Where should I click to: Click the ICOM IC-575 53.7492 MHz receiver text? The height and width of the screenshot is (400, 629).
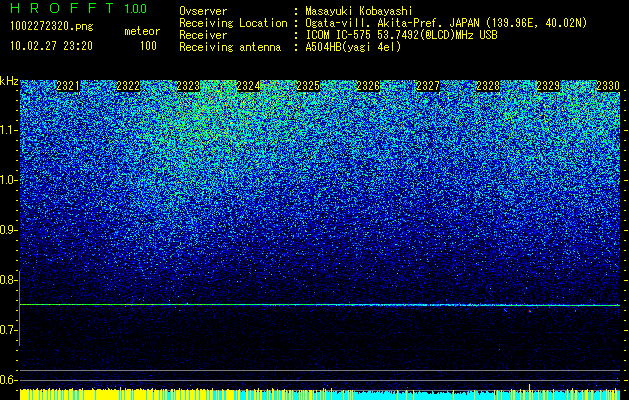coord(401,35)
